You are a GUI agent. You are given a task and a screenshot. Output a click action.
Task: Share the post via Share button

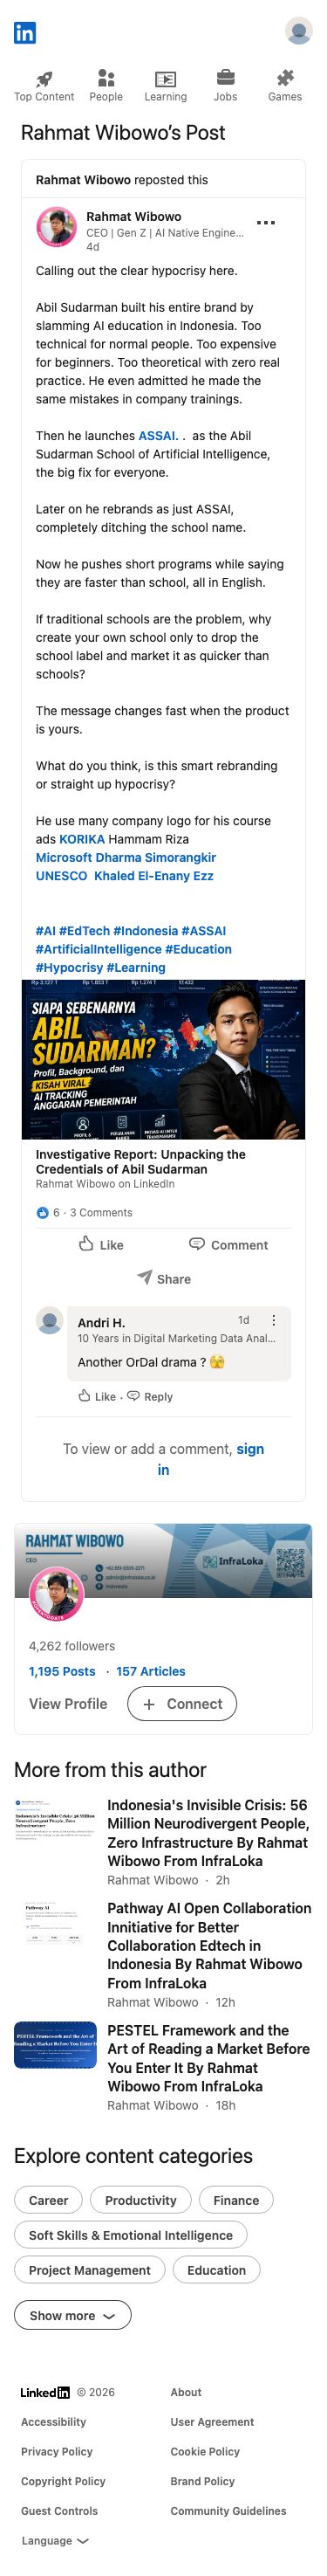163,1278
